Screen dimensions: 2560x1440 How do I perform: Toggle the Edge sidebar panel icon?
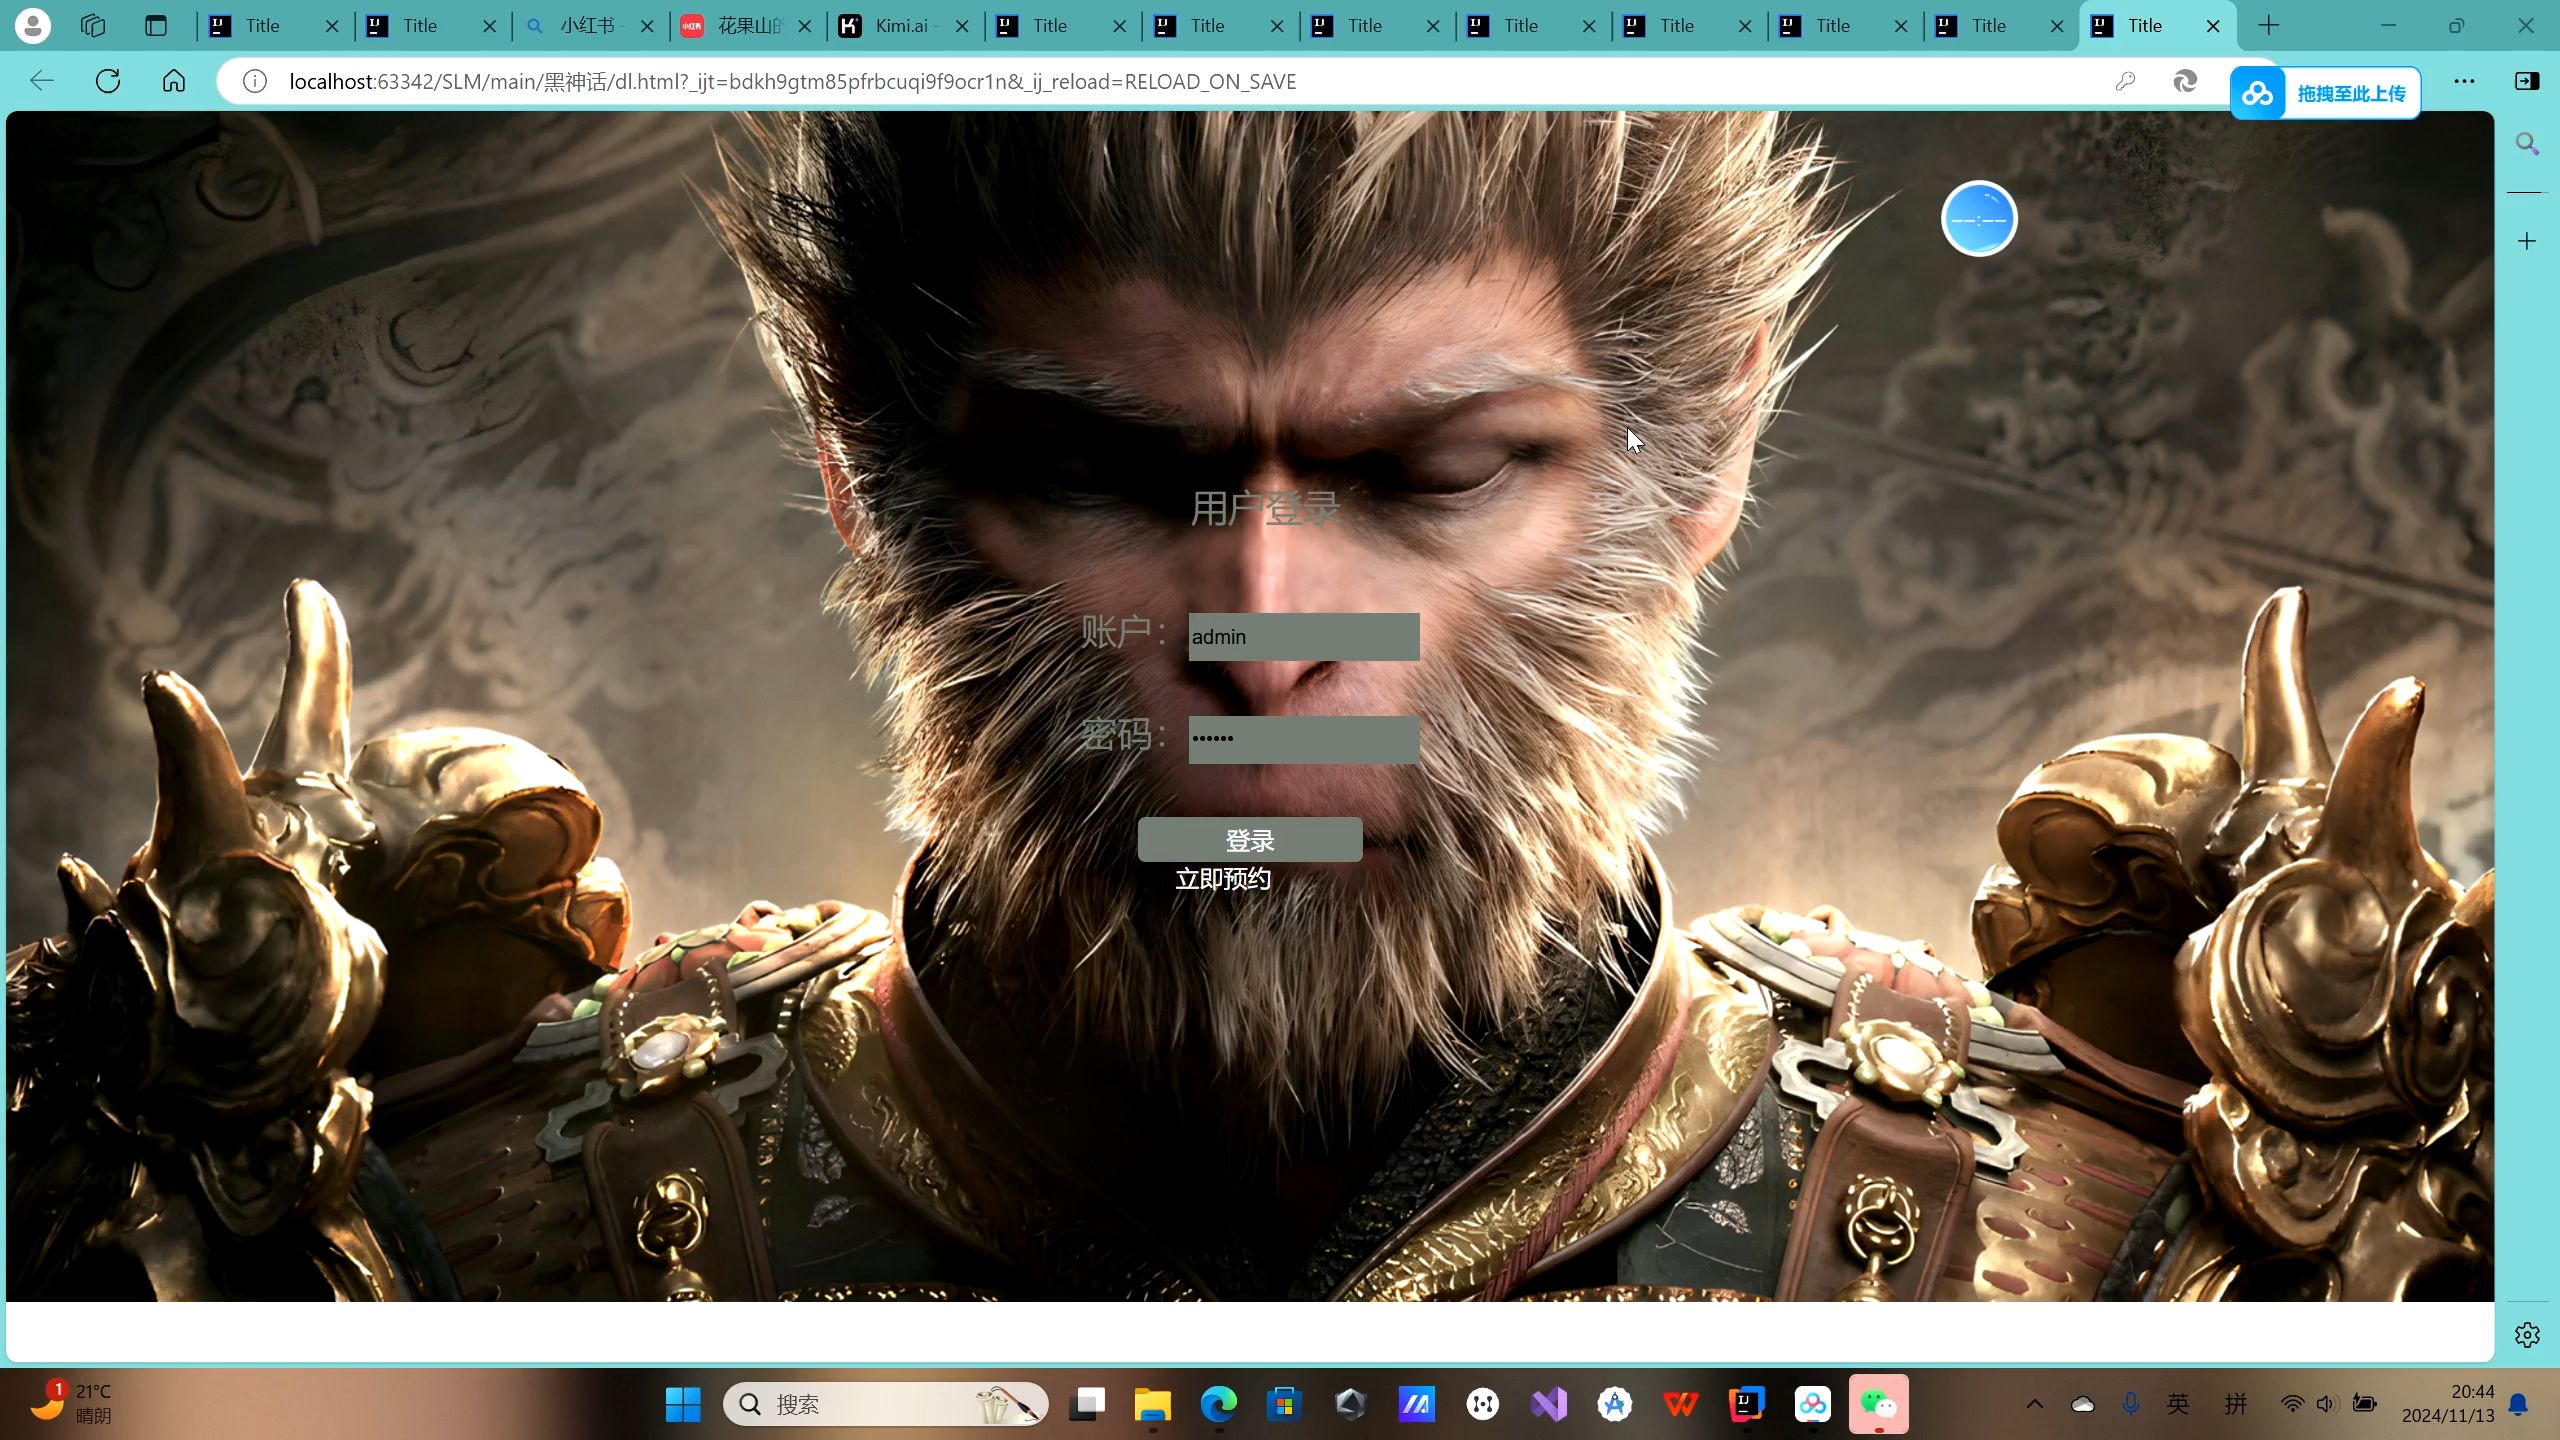[2527, 81]
